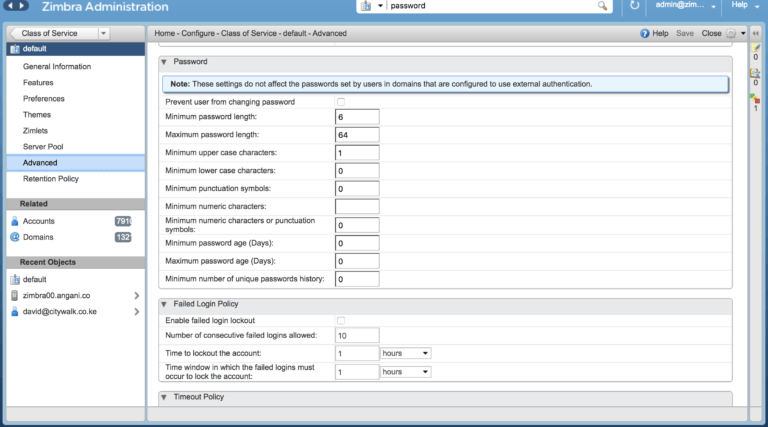
Task: Click the Time to lockout value field
Action: coord(357,354)
